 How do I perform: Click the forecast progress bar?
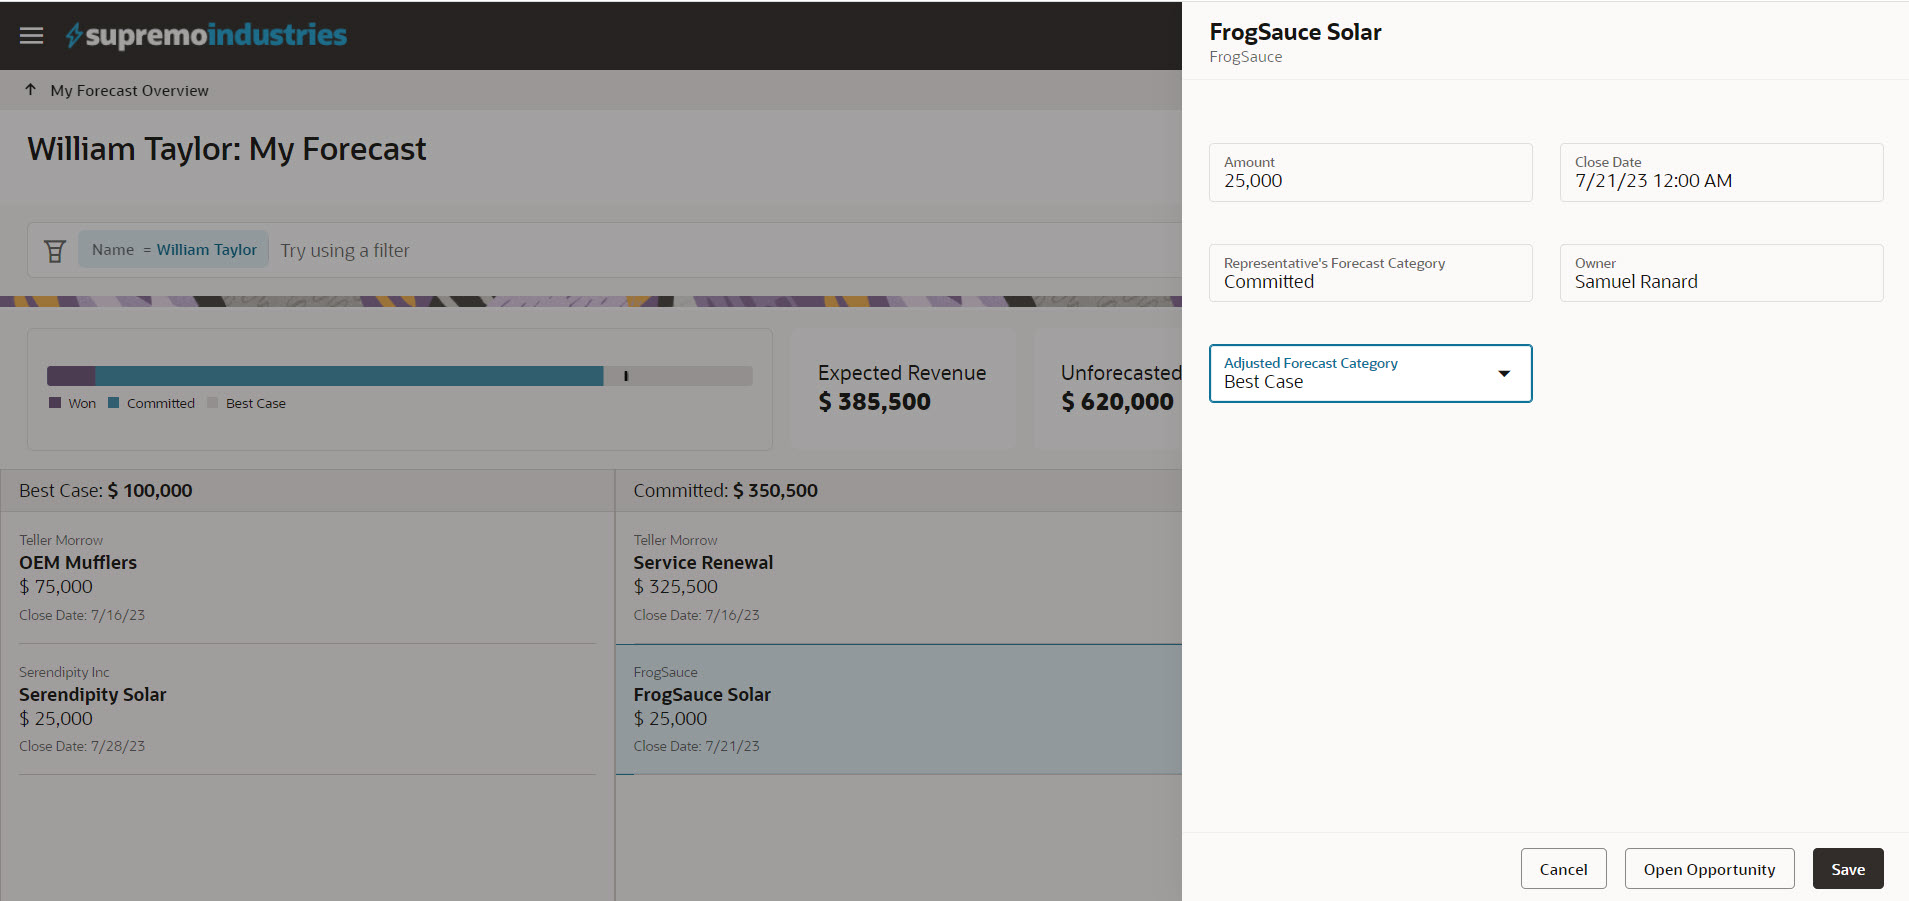pyautogui.click(x=399, y=376)
